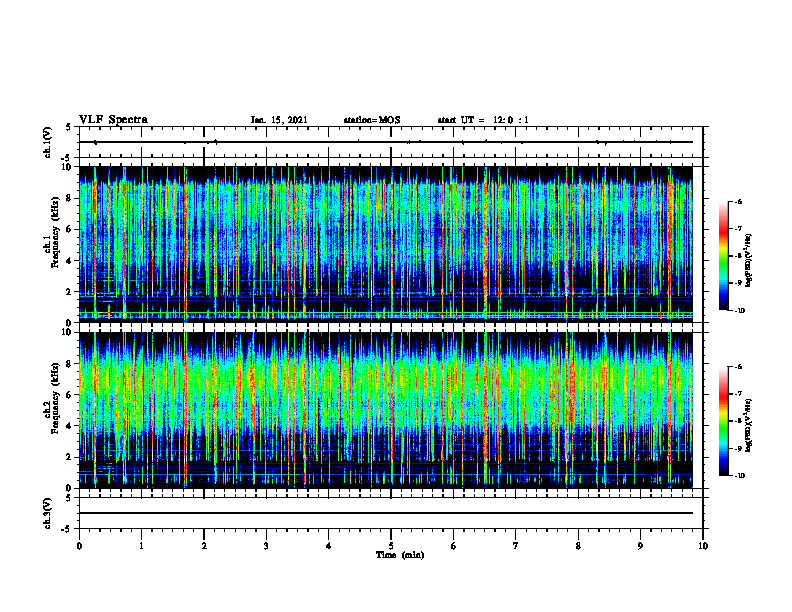Click the ch.2 color scale unit label
Screen dimensions: 792x612
point(748,426)
